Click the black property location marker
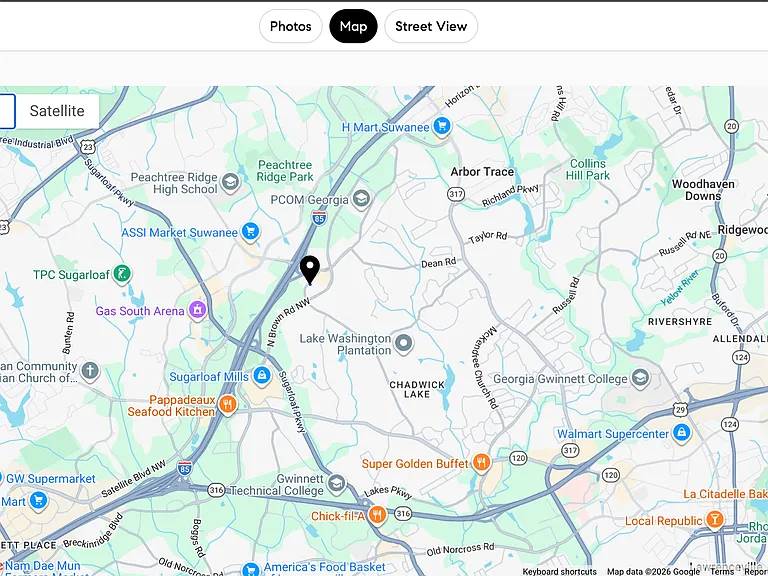 tap(310, 270)
